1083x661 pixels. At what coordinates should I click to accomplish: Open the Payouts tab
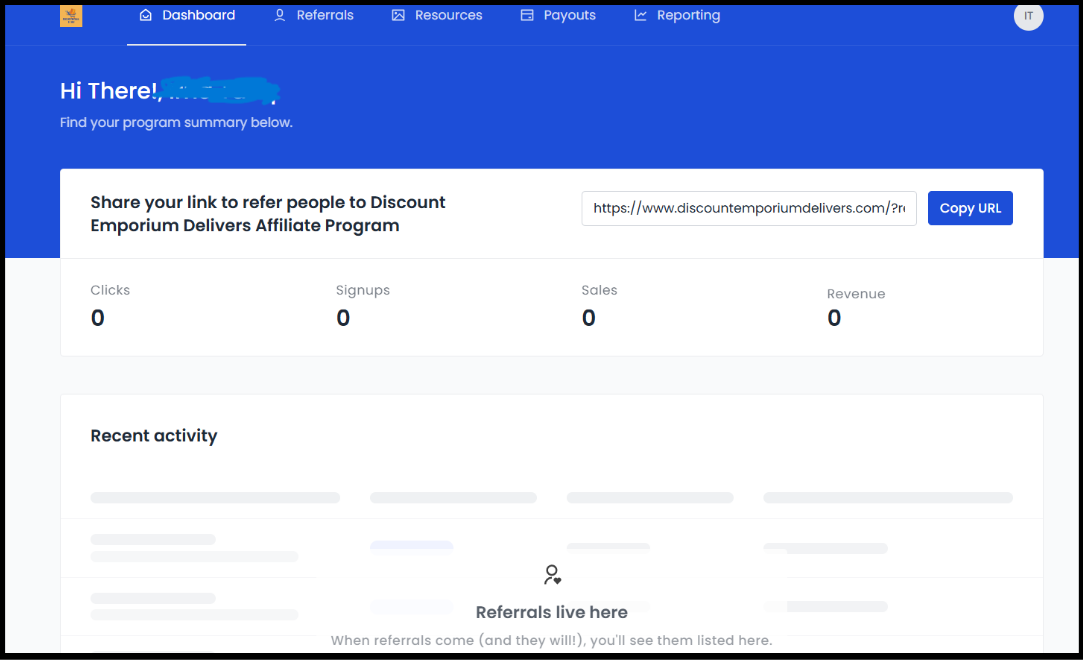(558, 15)
